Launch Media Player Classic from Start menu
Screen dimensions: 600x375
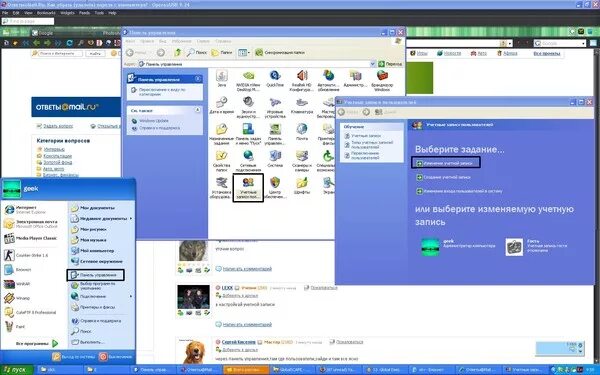pos(30,238)
